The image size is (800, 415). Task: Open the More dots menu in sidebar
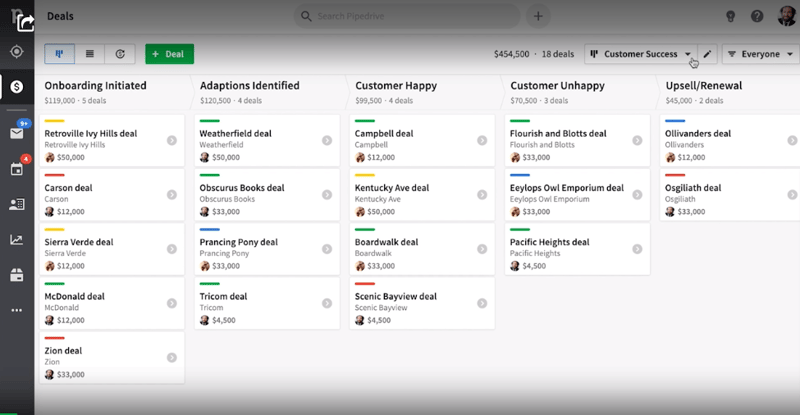16,310
